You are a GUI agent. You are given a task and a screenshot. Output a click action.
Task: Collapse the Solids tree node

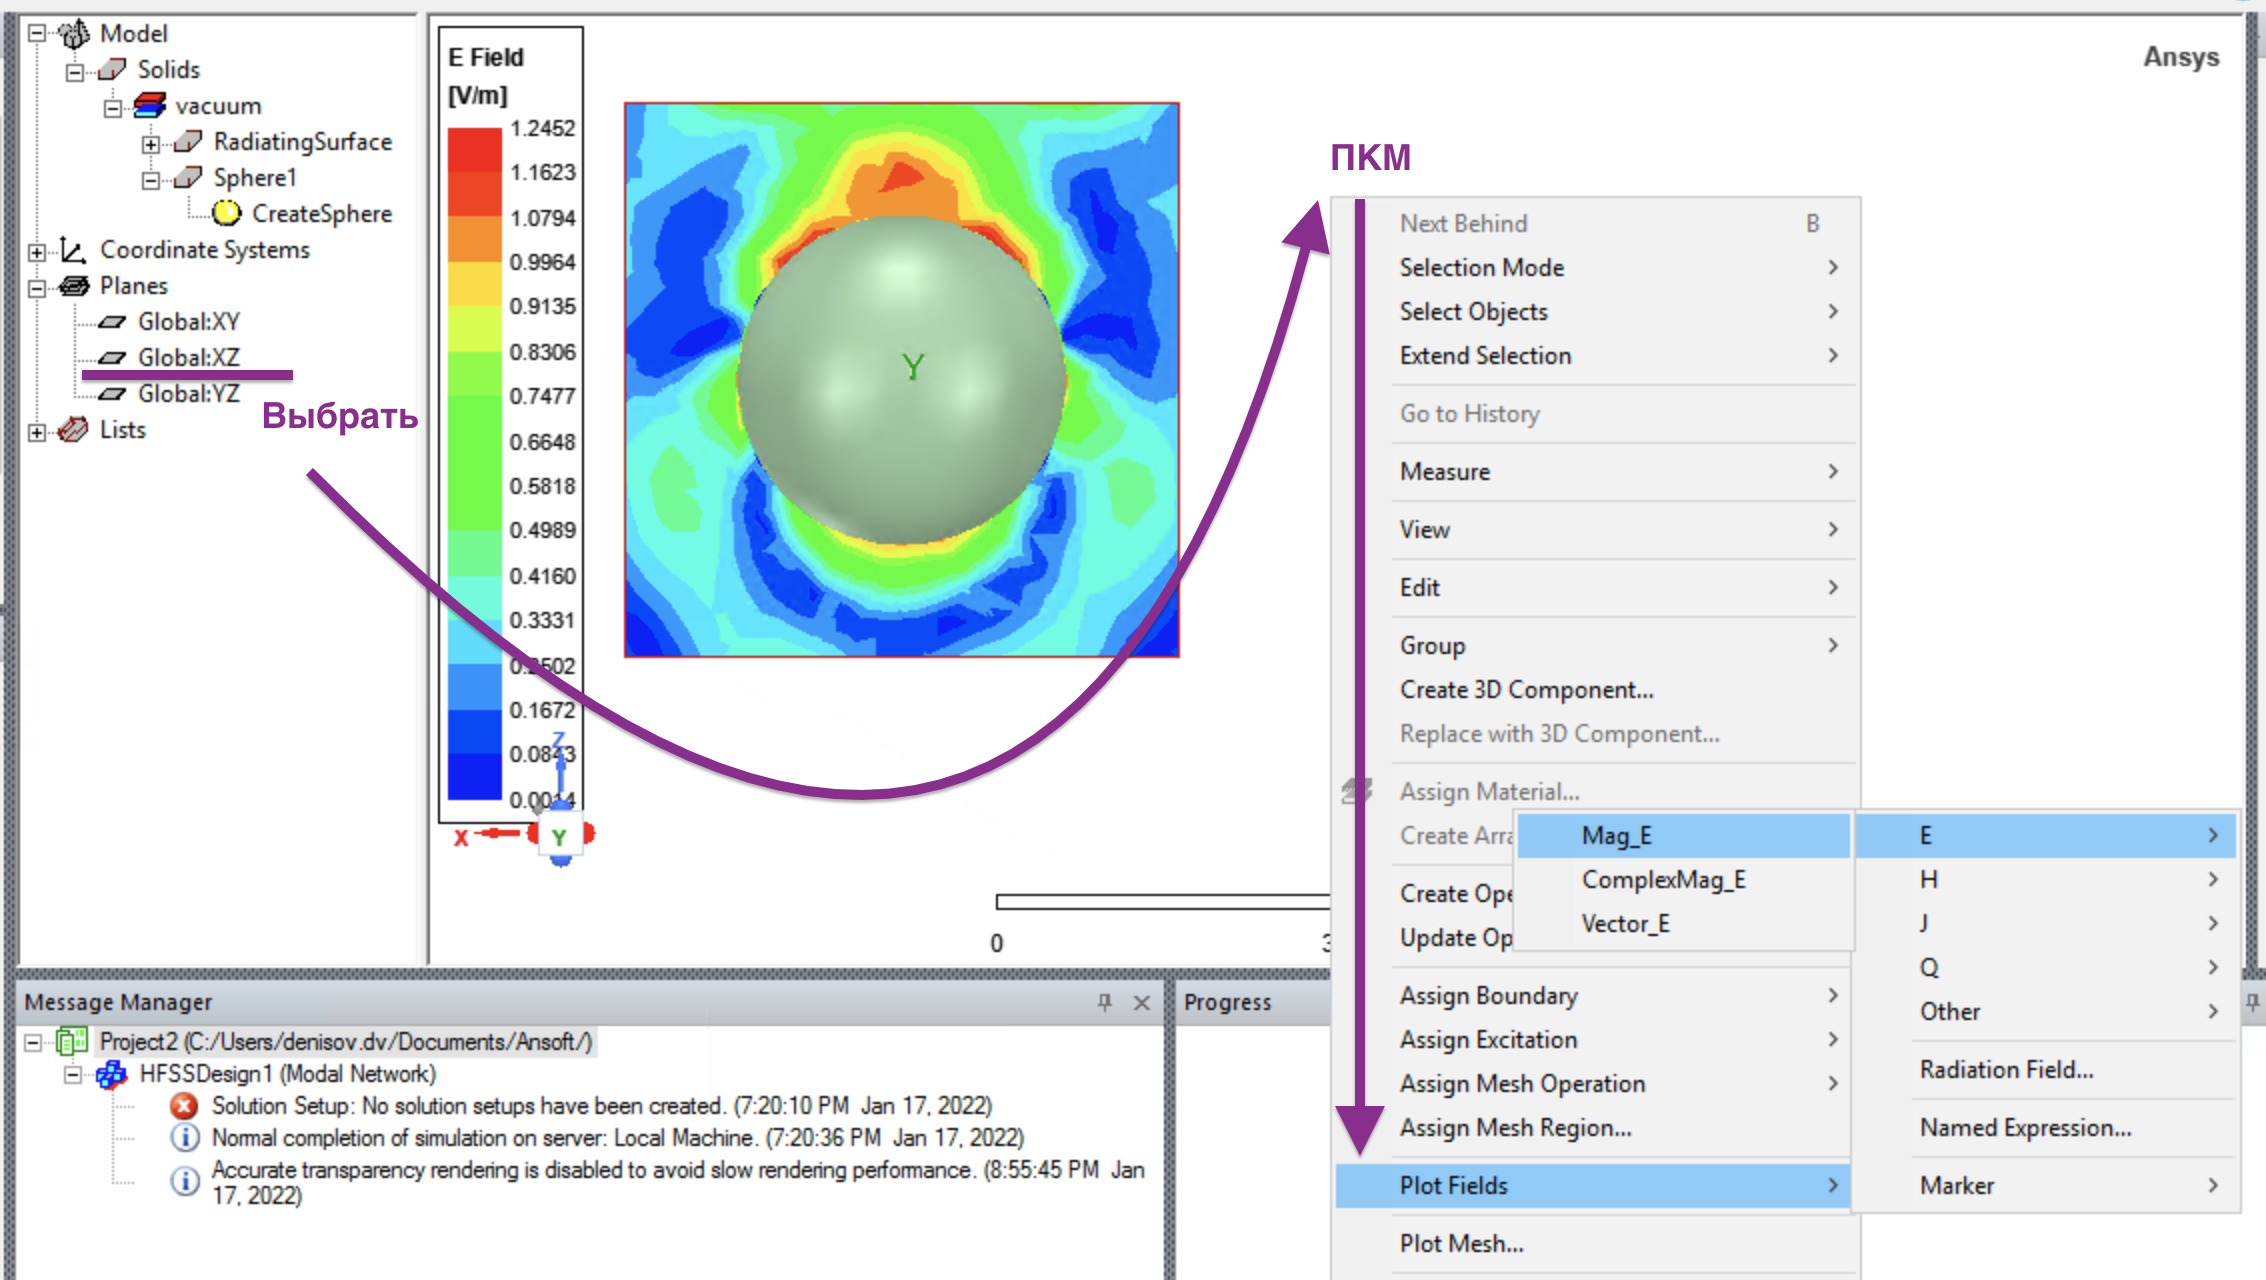75,72
